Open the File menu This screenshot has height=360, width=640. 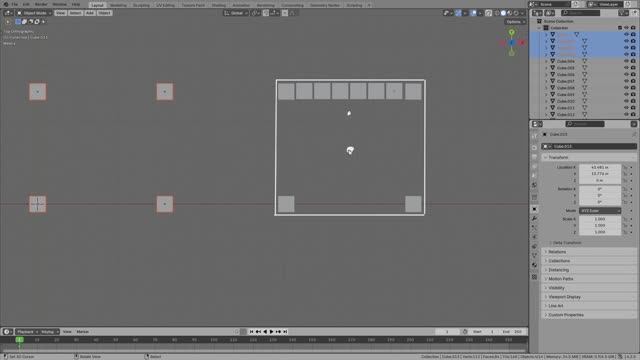15,4
